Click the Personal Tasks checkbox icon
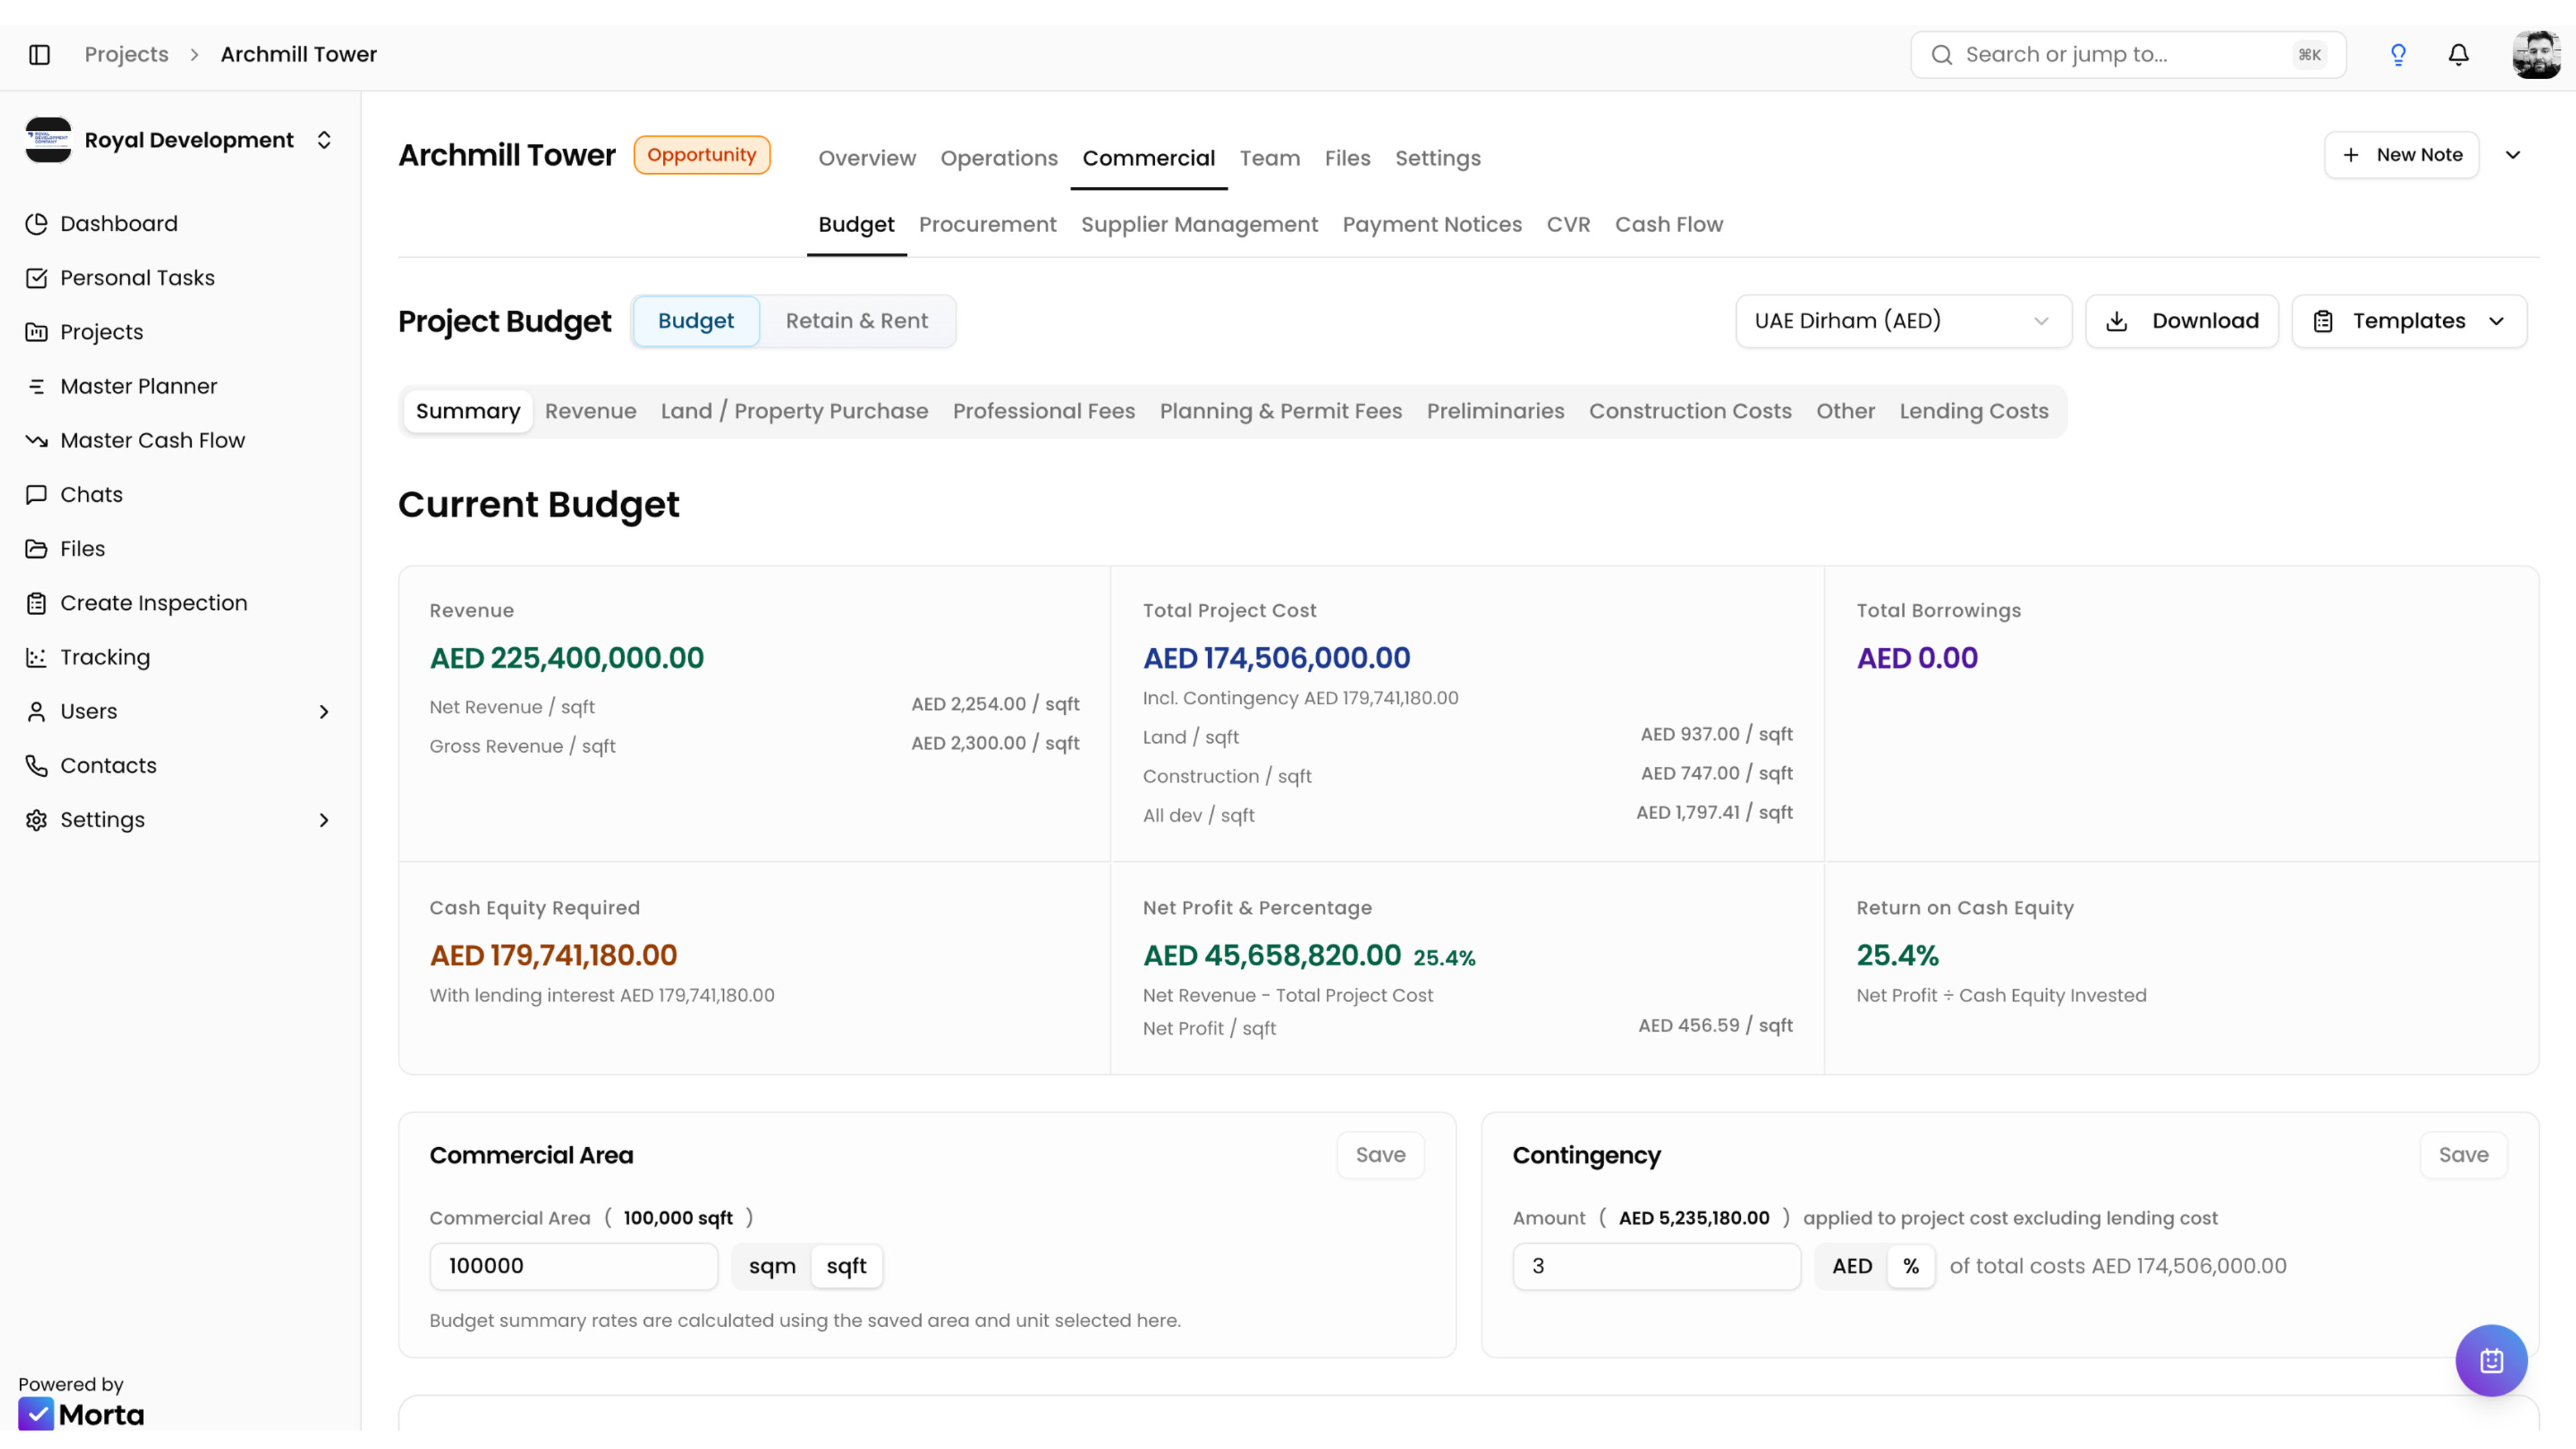Image resolution: width=2576 pixels, height=1449 pixels. coord(37,277)
